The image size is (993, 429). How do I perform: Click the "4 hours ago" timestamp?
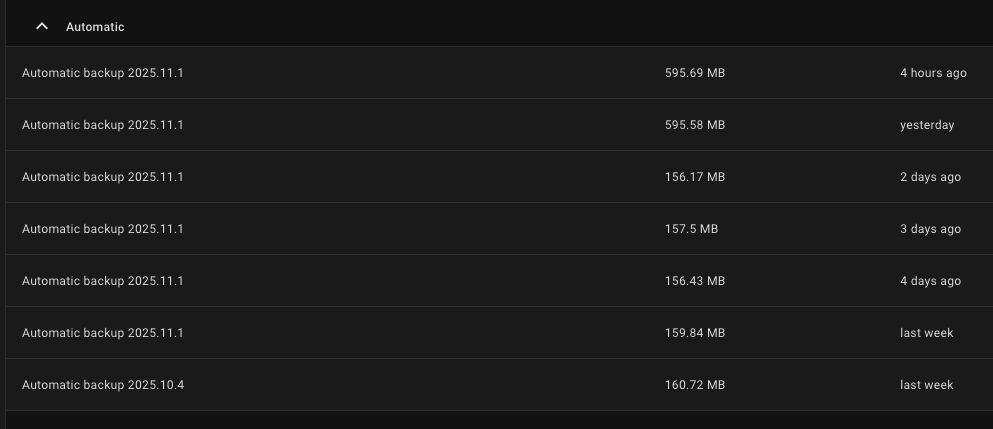pyautogui.click(x=932, y=73)
